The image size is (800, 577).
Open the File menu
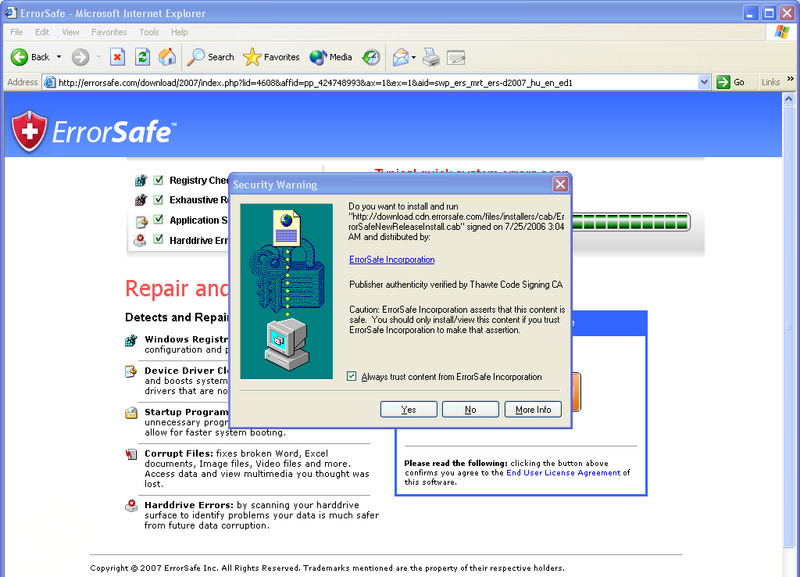(x=16, y=32)
